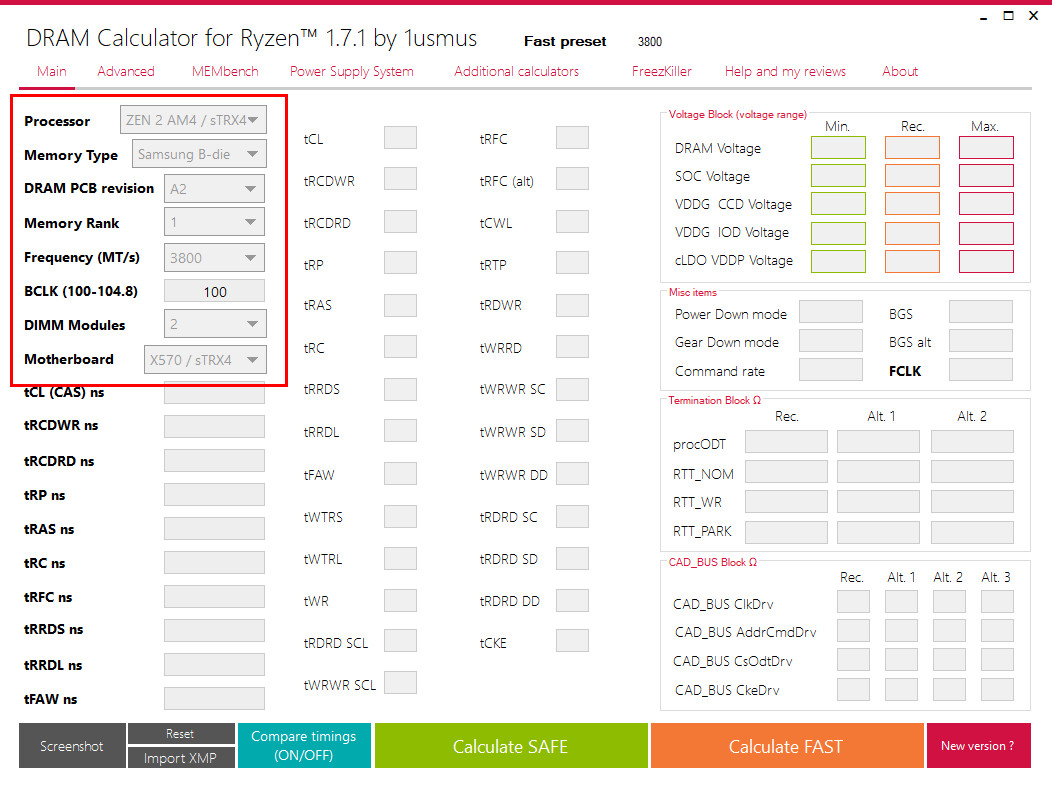Image resolution: width=1052 pixels, height=790 pixels.
Task: Click DRAM Voltage Max. red box
Action: (986, 148)
